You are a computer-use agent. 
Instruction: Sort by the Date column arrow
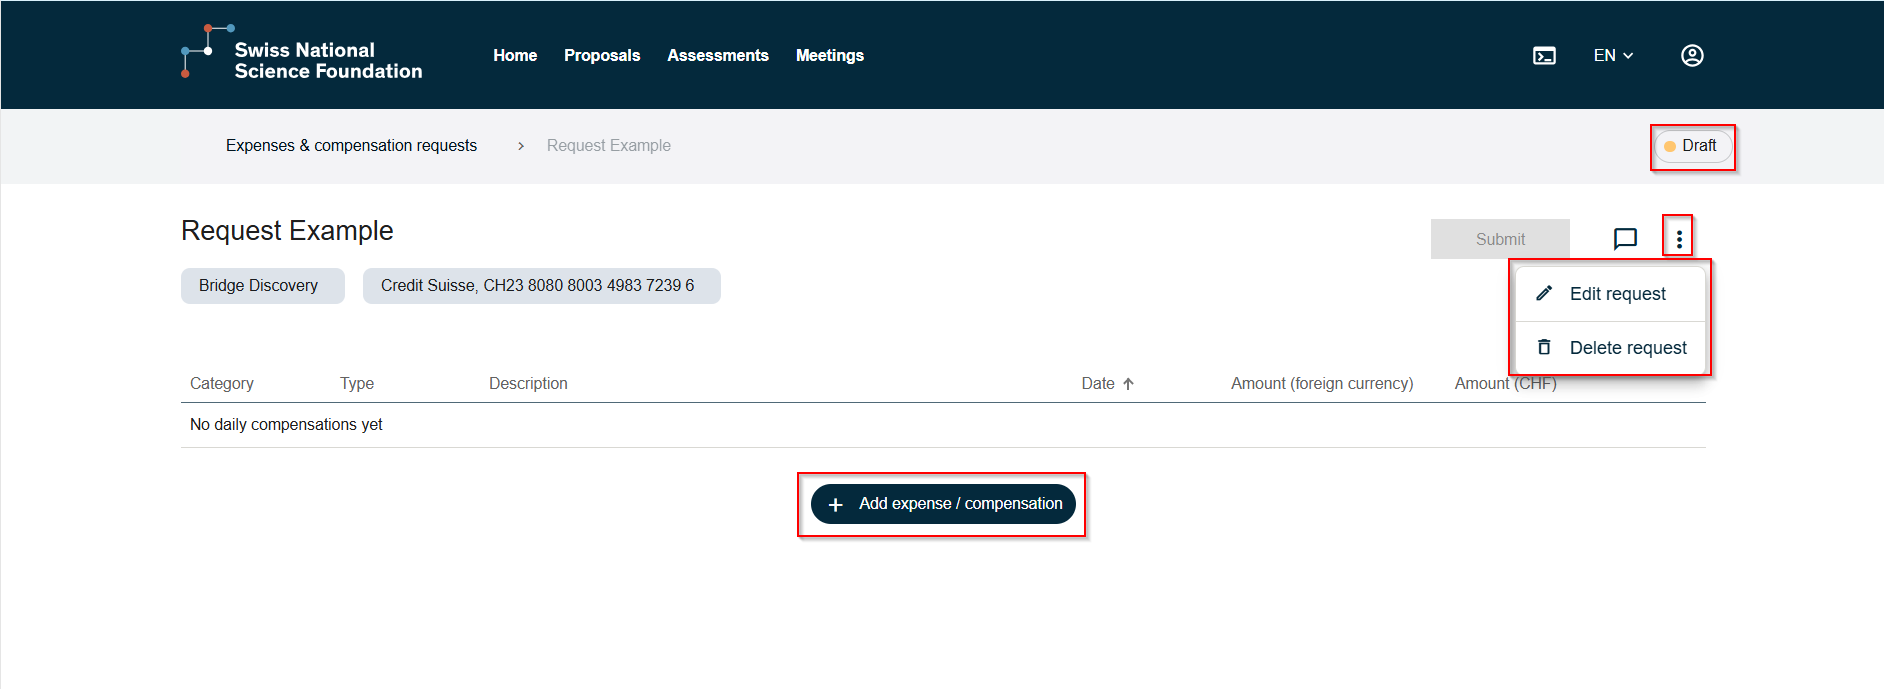[1128, 384]
